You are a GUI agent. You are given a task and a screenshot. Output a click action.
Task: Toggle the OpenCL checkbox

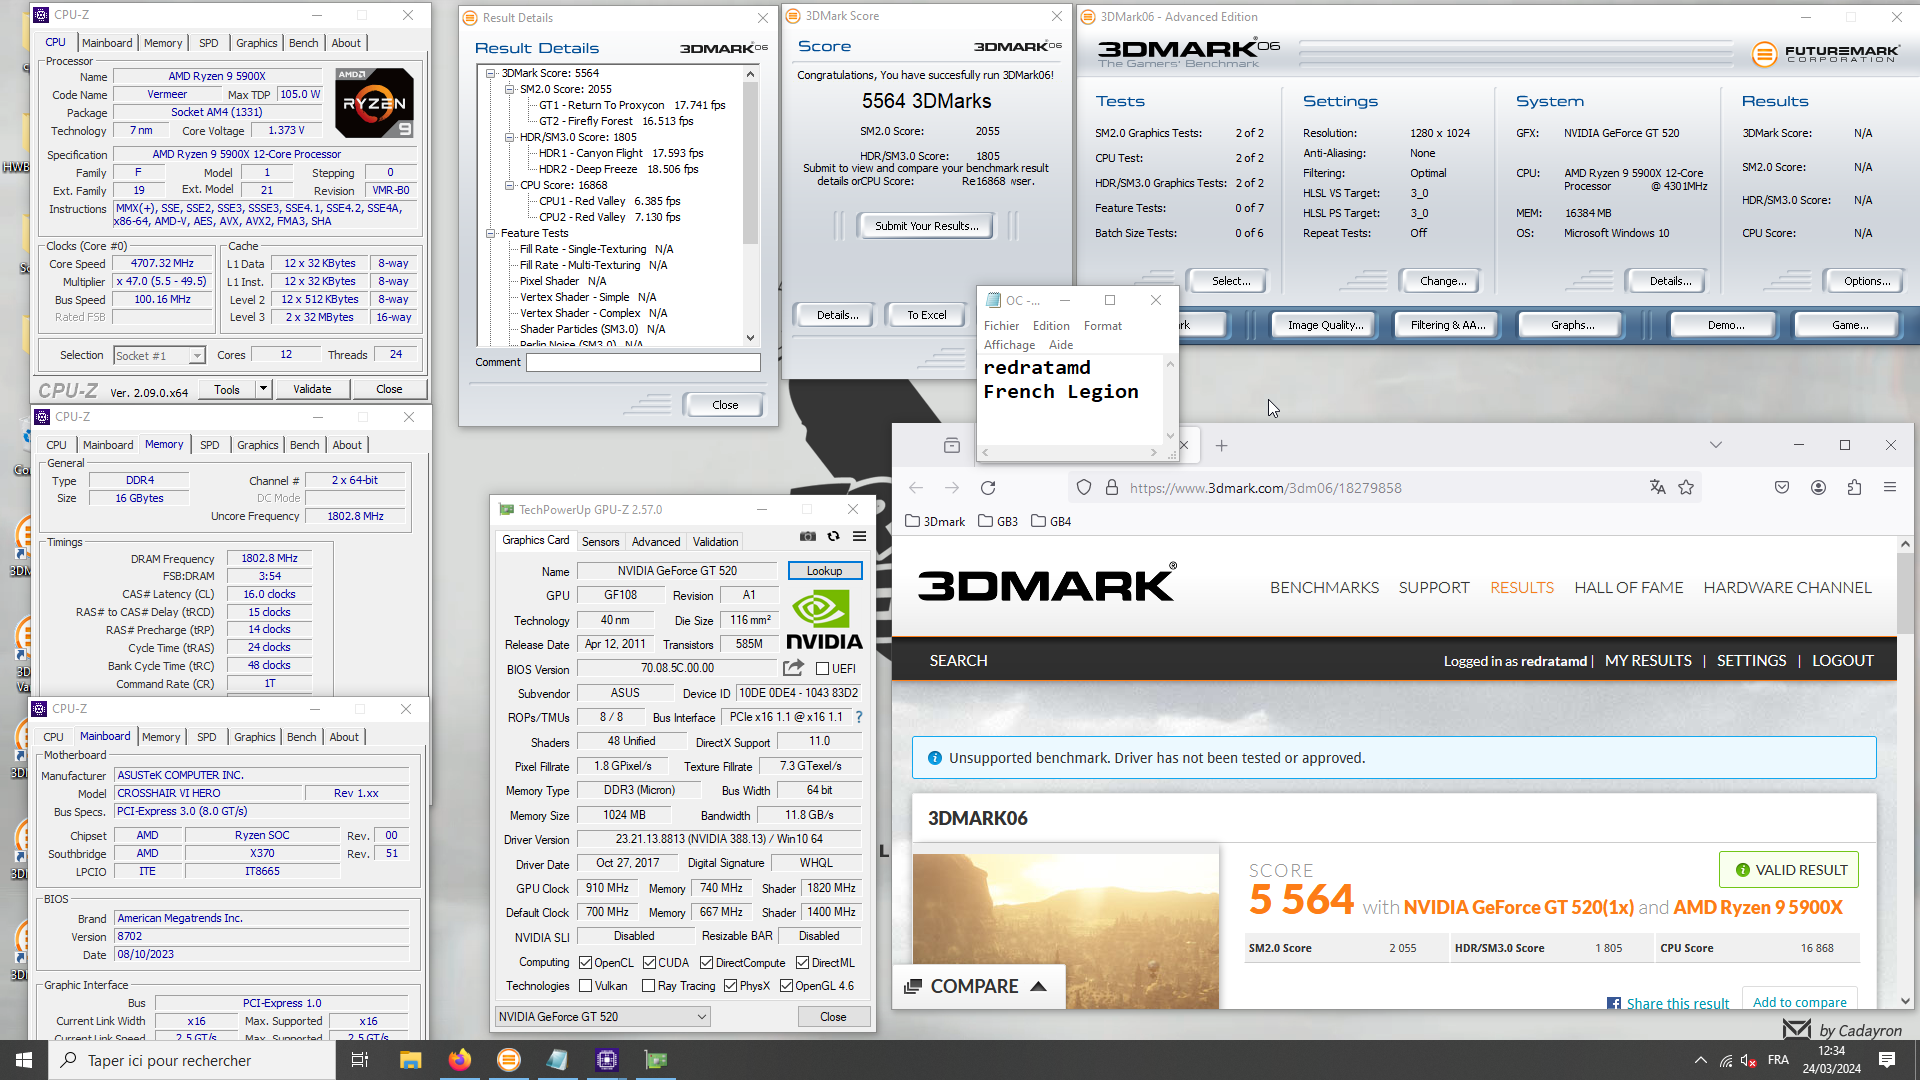tap(586, 962)
